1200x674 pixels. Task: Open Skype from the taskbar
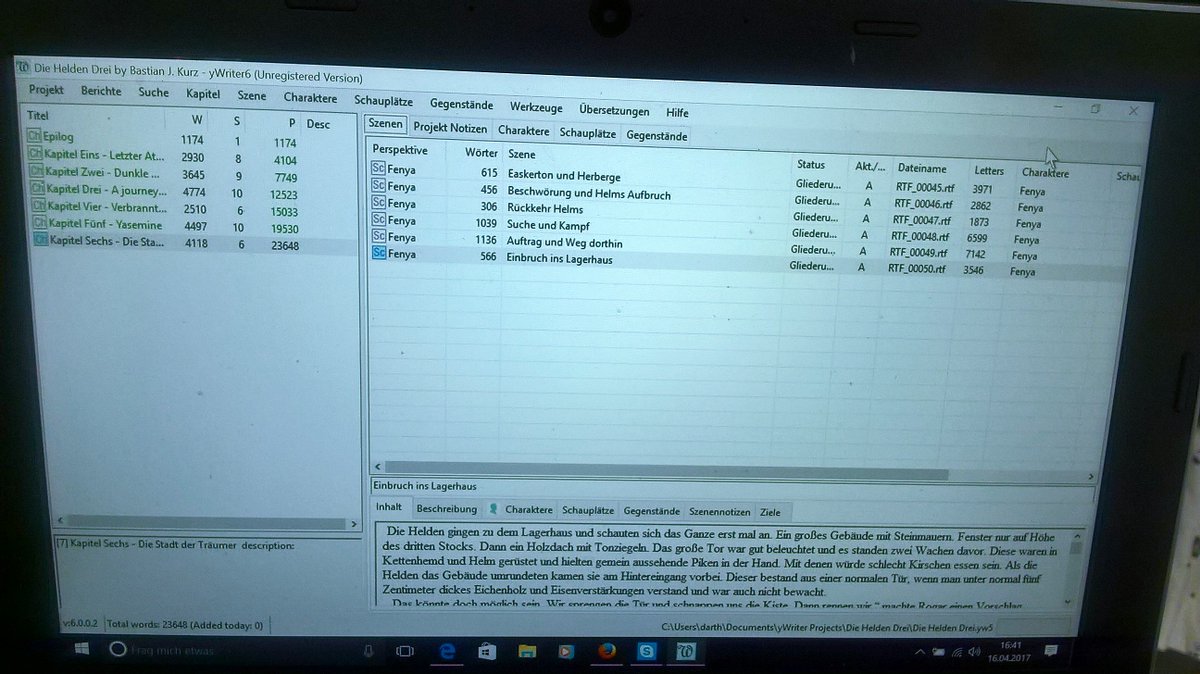click(x=646, y=652)
